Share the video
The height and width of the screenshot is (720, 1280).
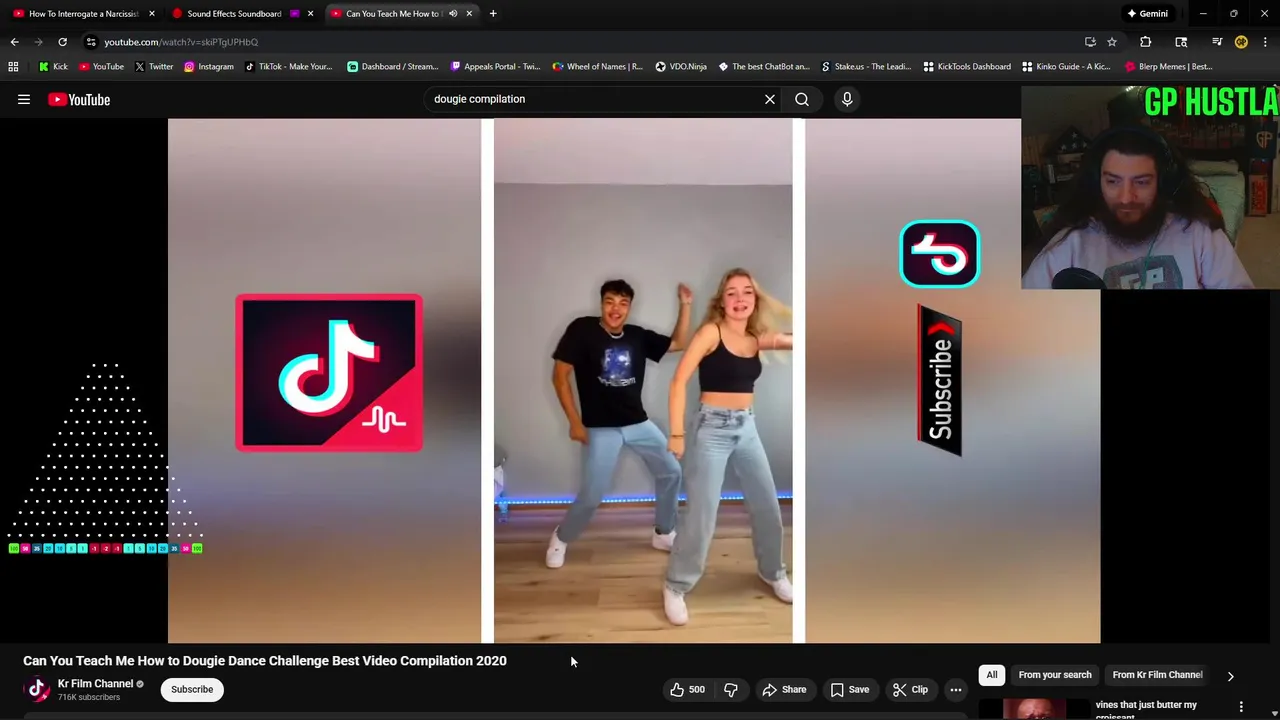click(784, 689)
